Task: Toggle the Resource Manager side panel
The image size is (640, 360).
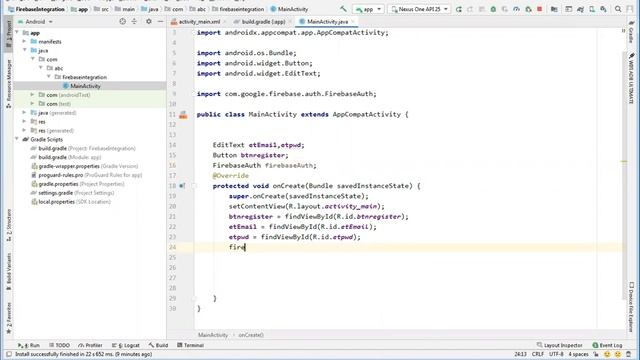Action: coord(9,84)
